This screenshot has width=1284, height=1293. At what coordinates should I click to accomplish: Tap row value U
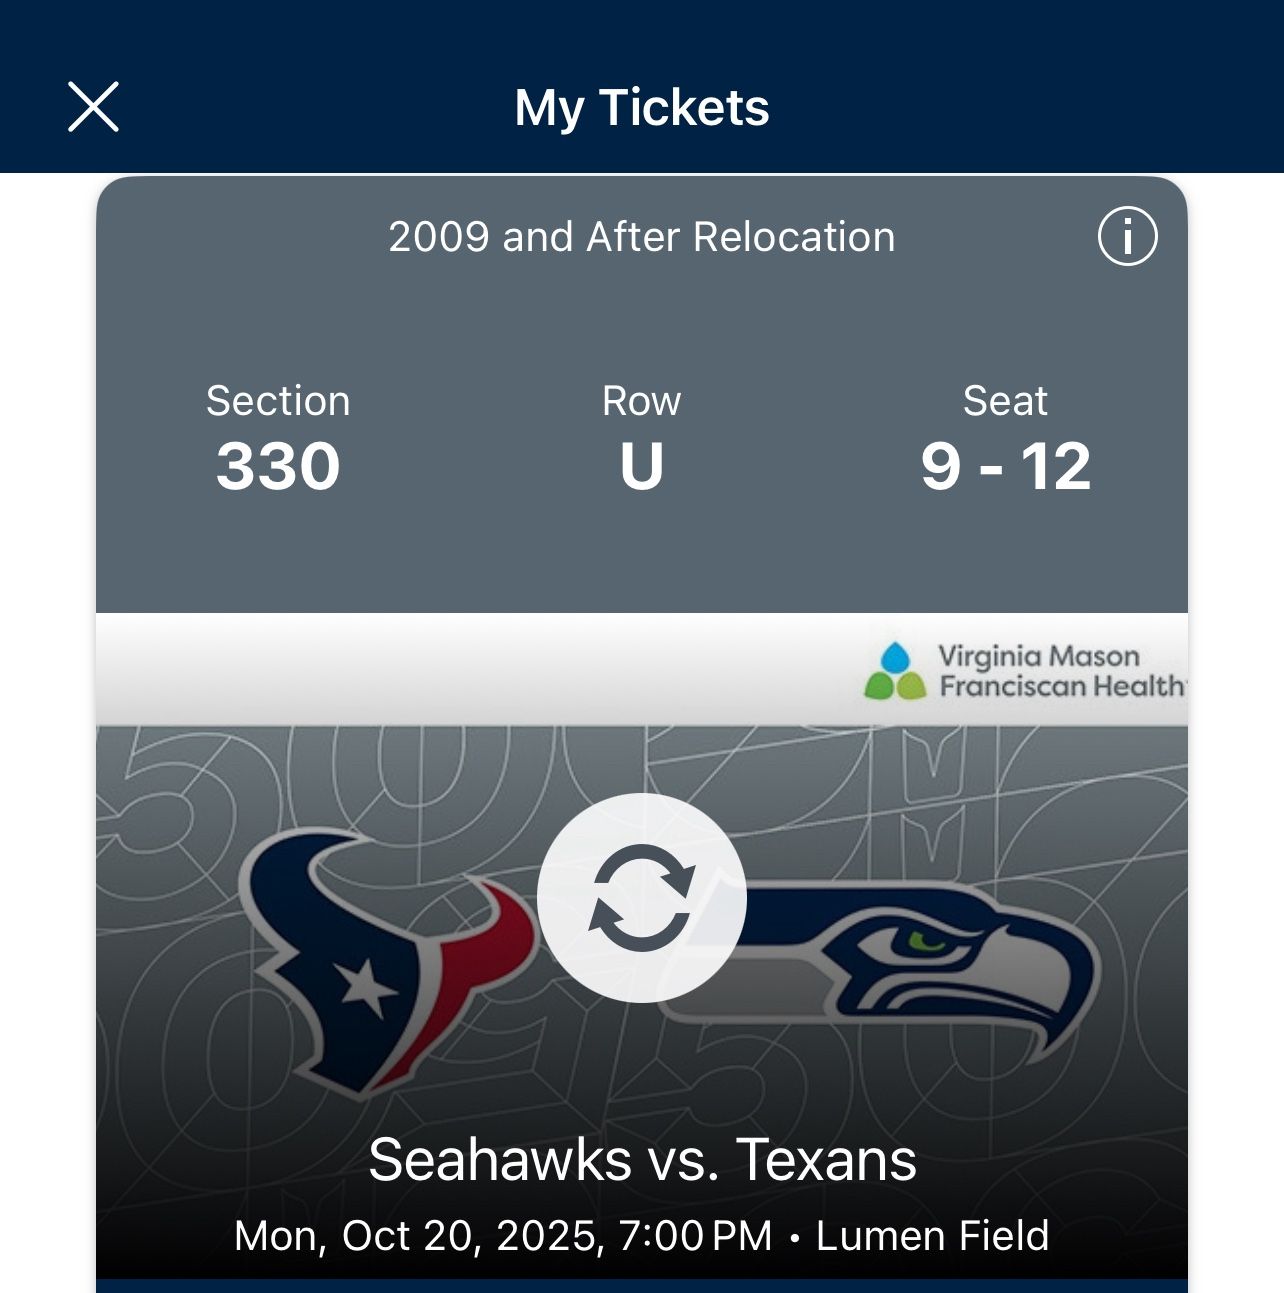coord(641,466)
